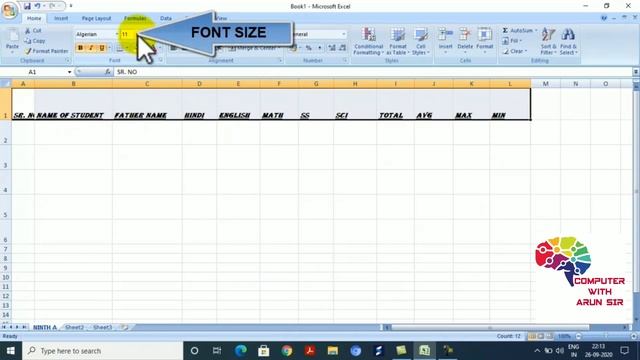Toggle Underline formatting
This screenshot has height=360, width=640.
pos(102,48)
